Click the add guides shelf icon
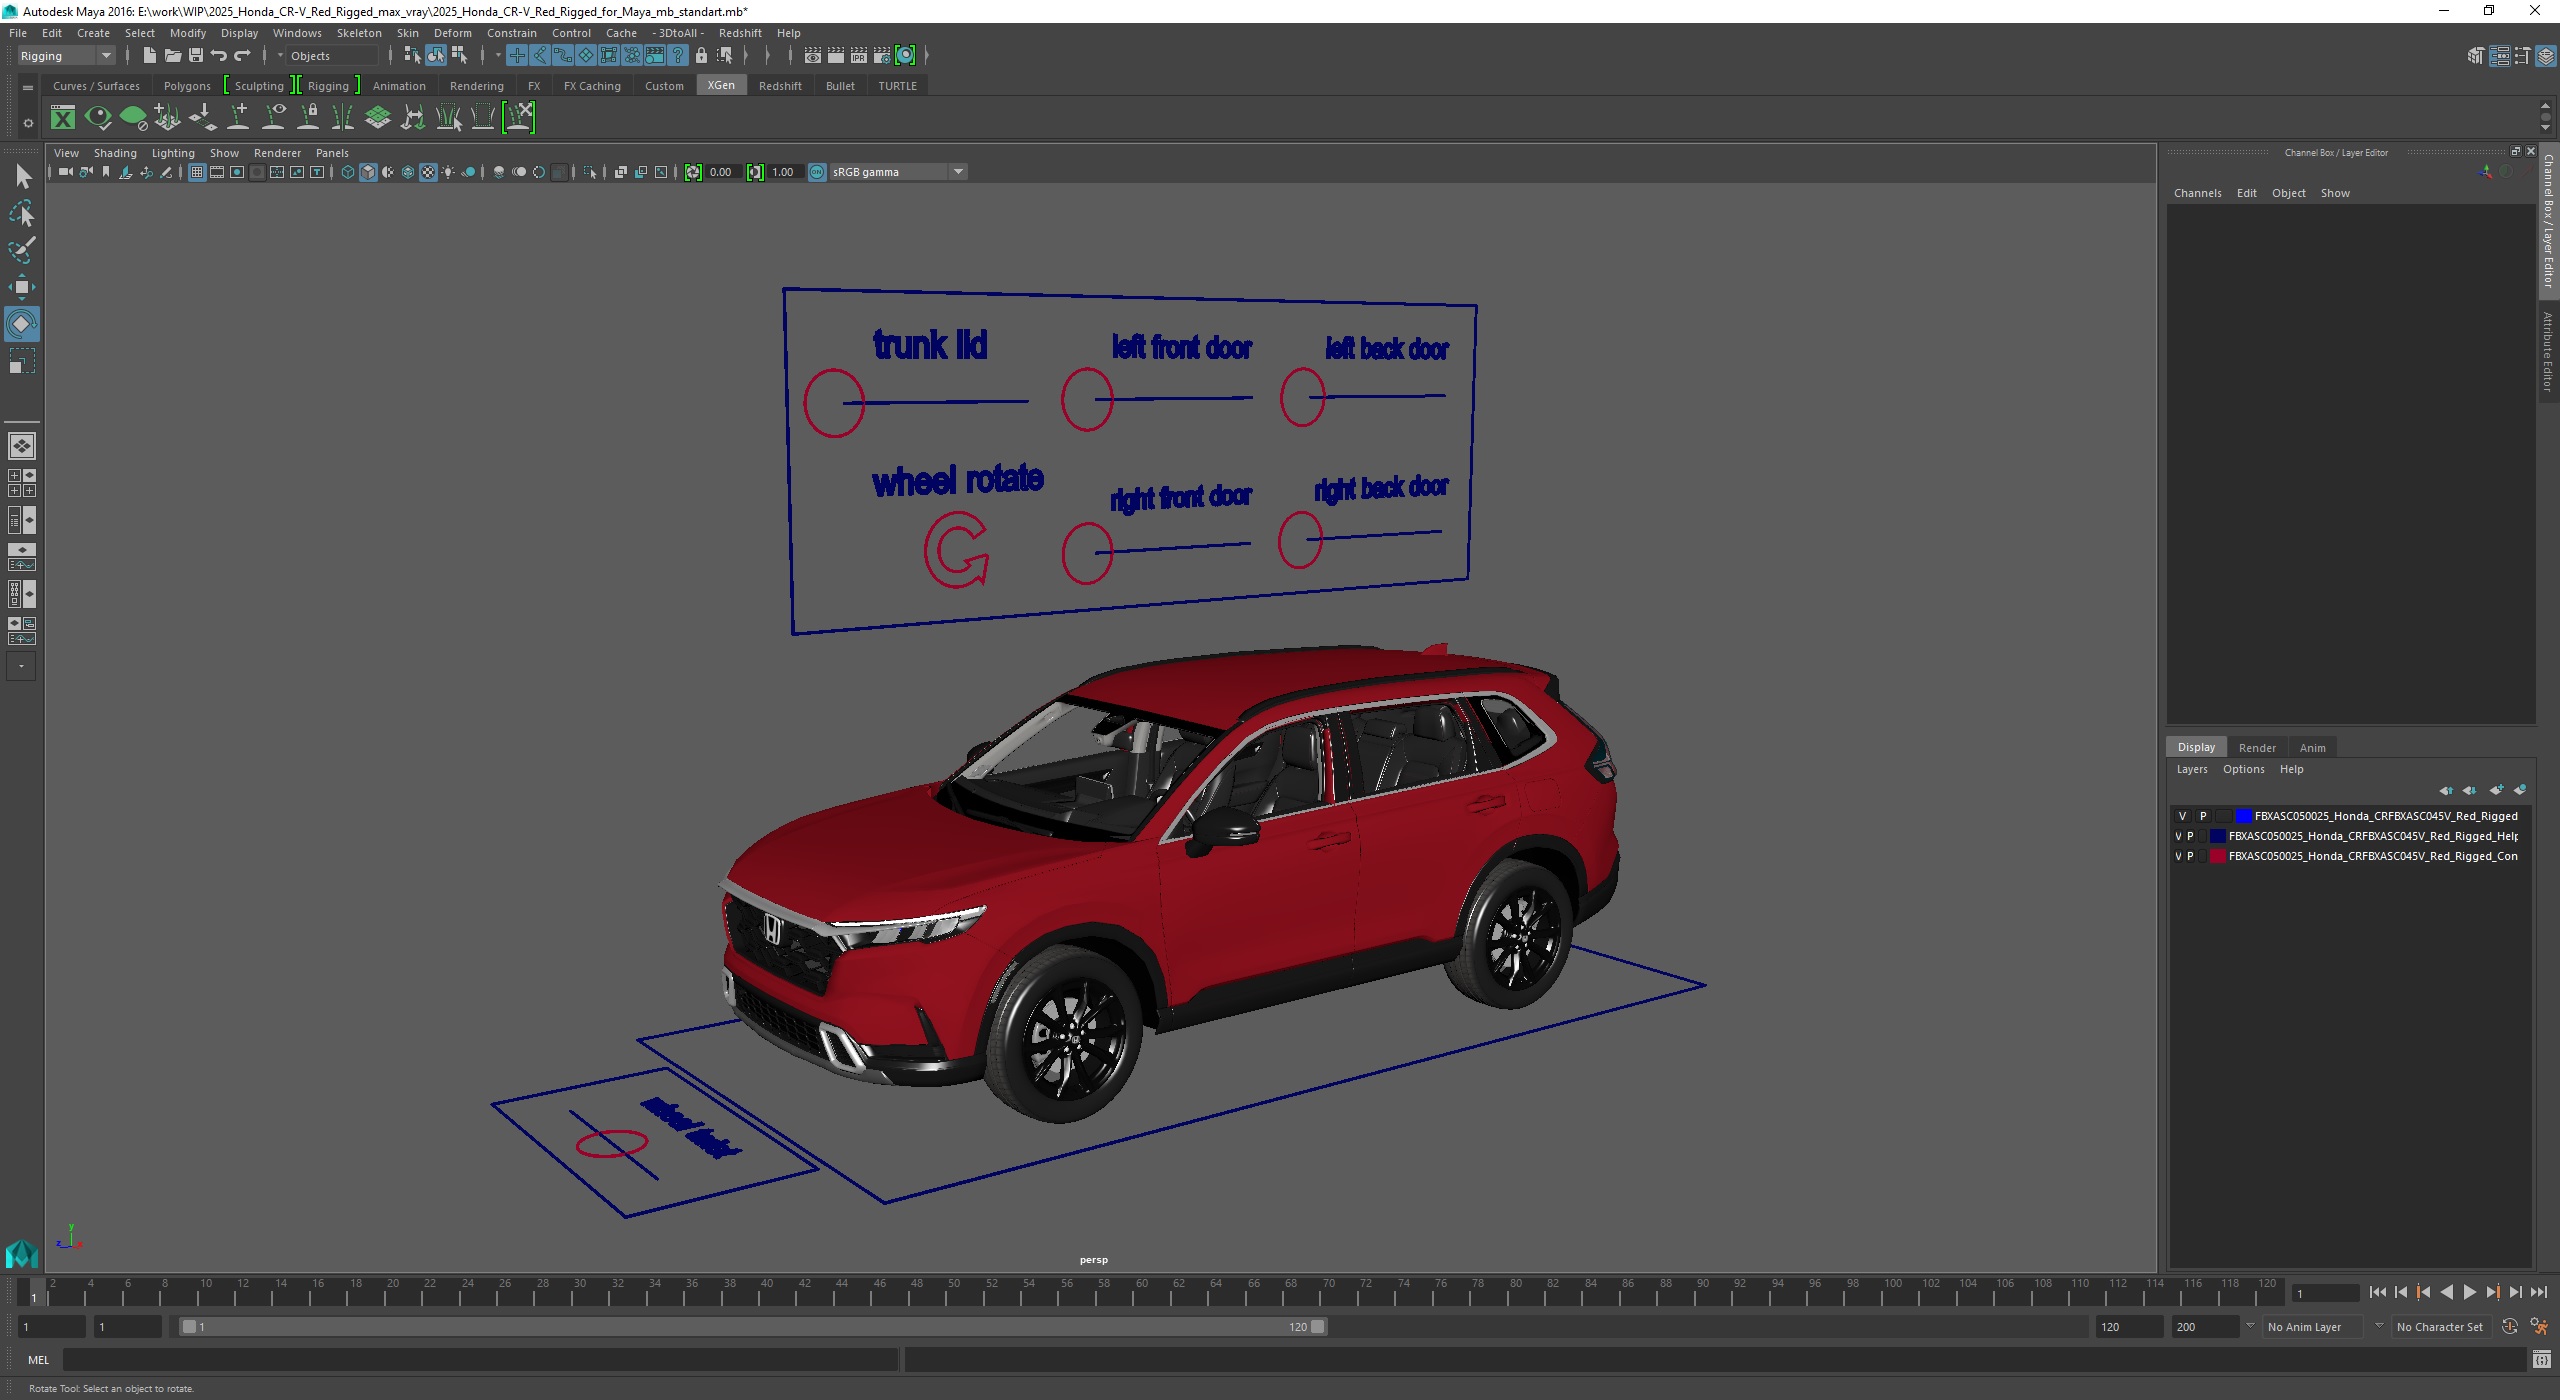The image size is (2560, 1400). (238, 118)
